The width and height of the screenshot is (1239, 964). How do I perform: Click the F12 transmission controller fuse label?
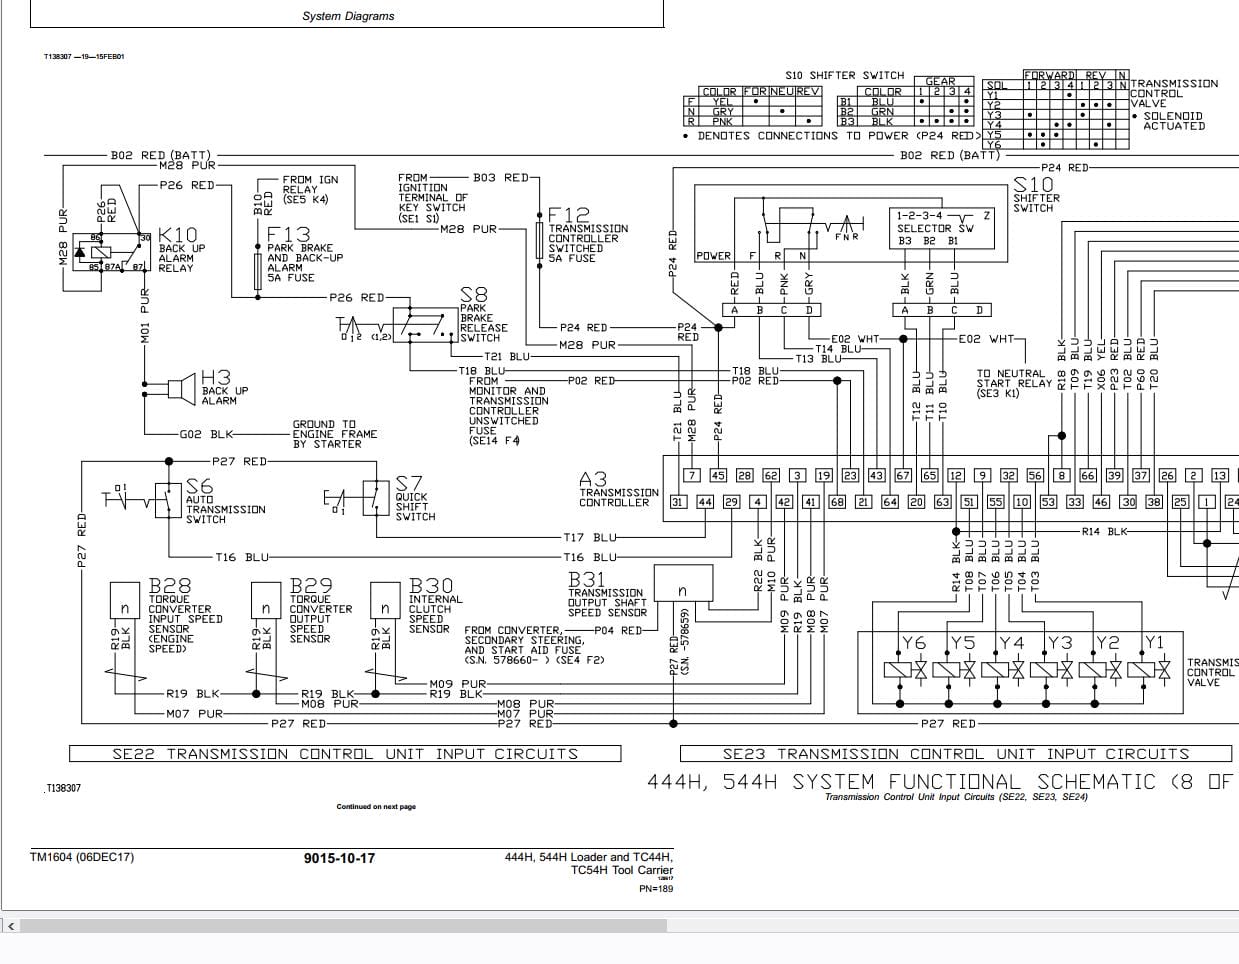coord(588,235)
